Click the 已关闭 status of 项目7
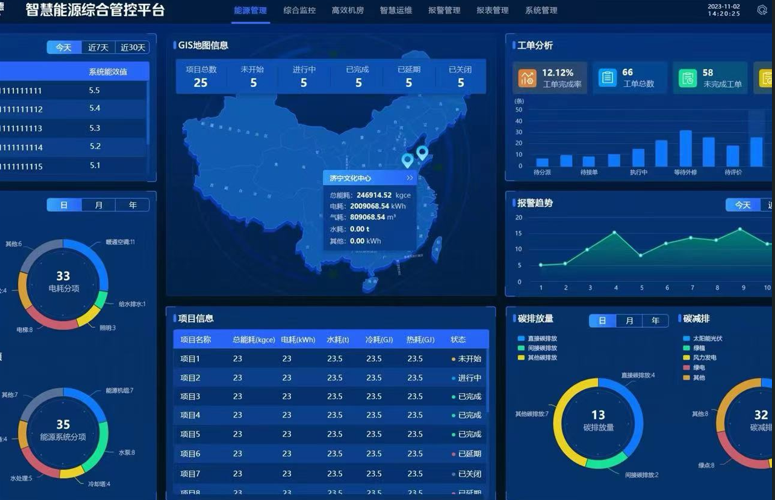The height and width of the screenshot is (500, 775). [467, 474]
